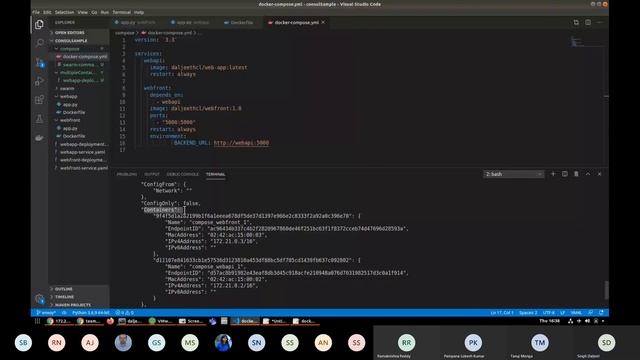Click UTF-8 encoding in status bar
Image resolution: width=640 pixels, height=360 pixels.
tap(549, 313)
